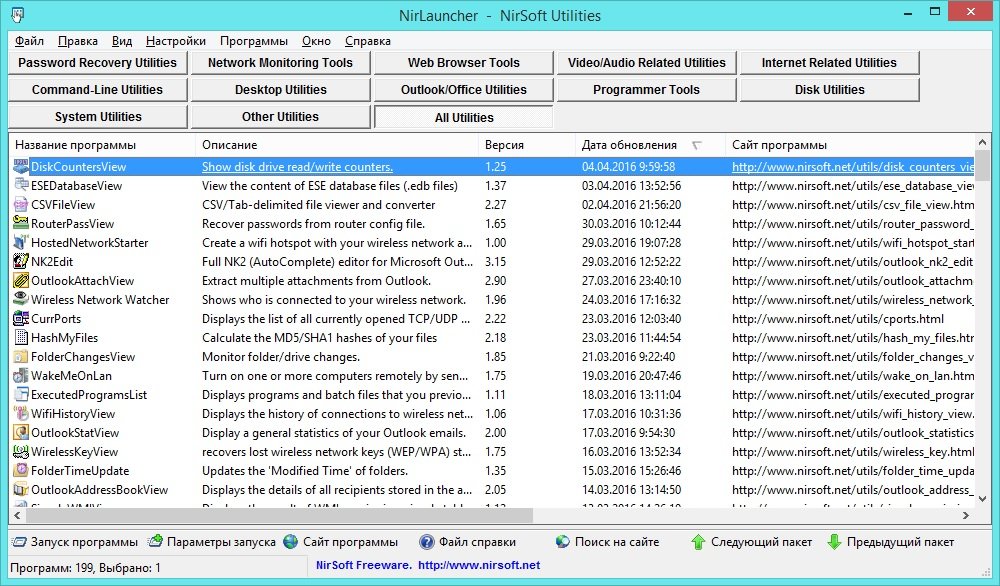
Task: Open launch parameters icon in toolbar
Action: pyautogui.click(x=155, y=542)
